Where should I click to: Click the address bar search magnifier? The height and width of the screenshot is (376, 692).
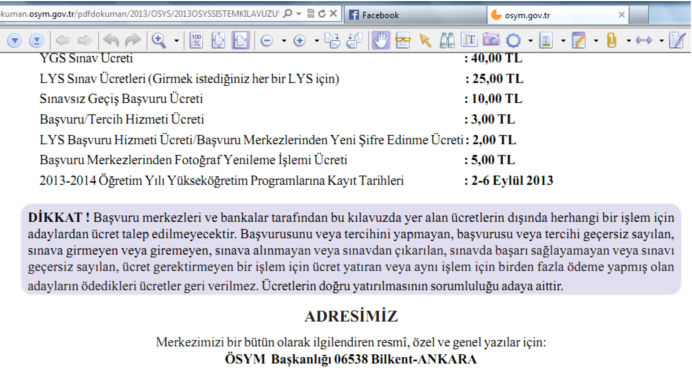288,14
